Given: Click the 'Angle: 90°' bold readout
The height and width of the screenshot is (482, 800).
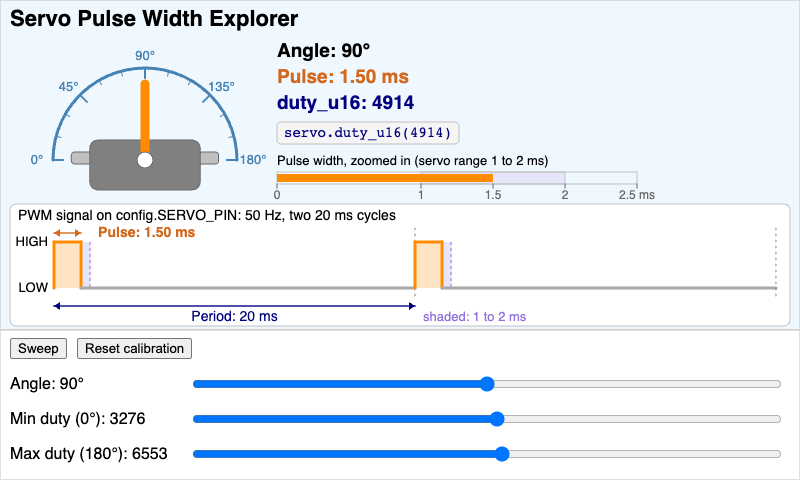Looking at the screenshot, I should (323, 50).
